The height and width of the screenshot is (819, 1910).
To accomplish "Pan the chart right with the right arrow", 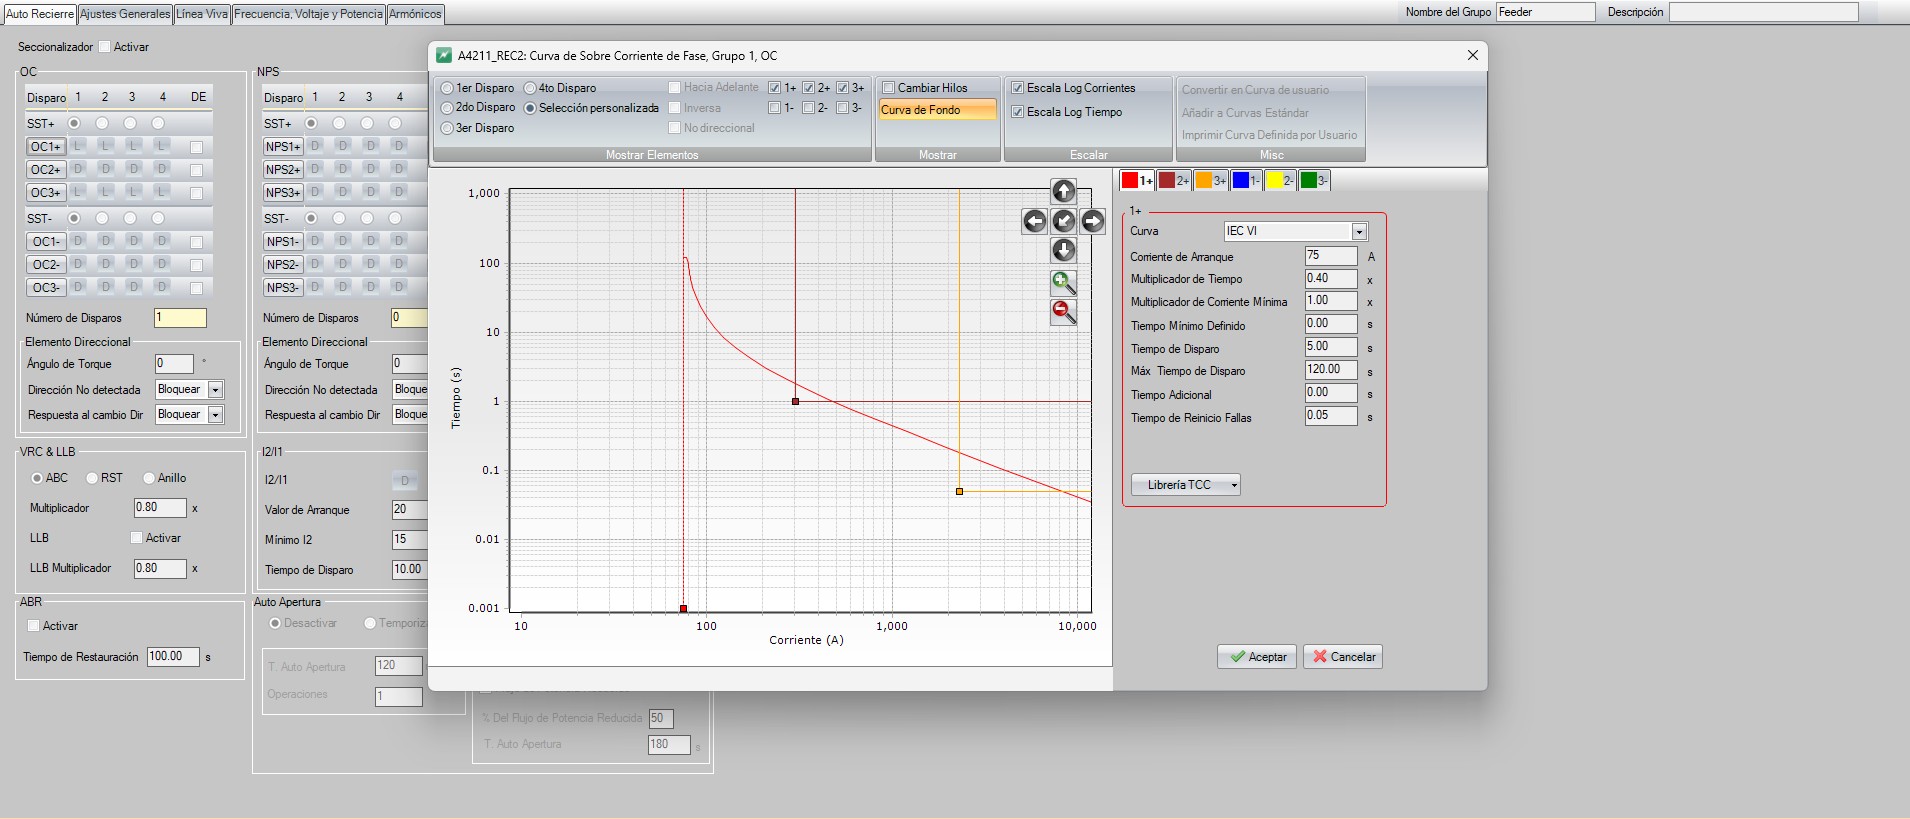I will point(1093,221).
